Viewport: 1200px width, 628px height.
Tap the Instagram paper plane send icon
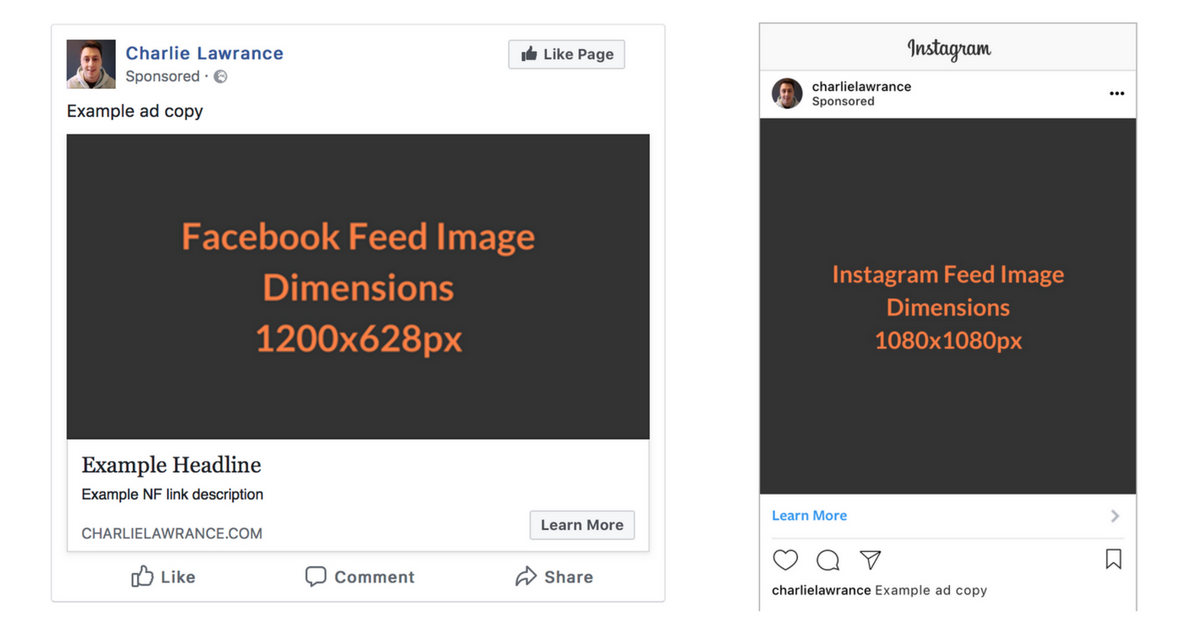point(871,560)
